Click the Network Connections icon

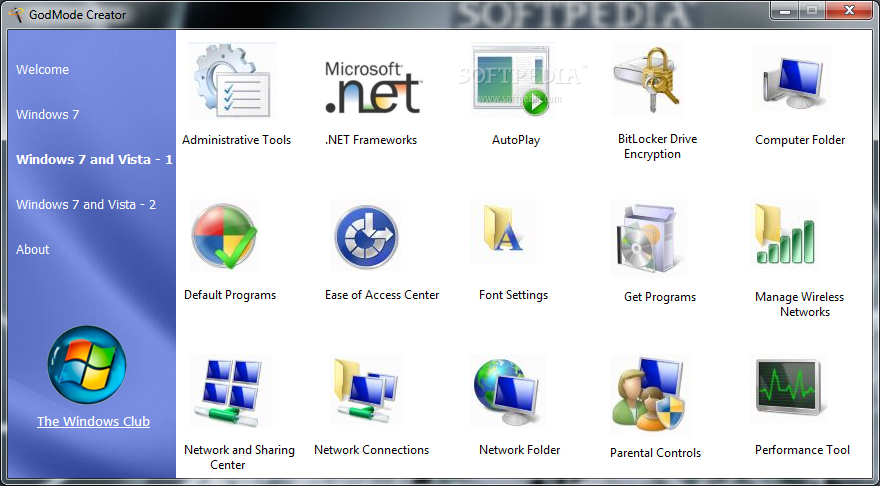[x=366, y=391]
